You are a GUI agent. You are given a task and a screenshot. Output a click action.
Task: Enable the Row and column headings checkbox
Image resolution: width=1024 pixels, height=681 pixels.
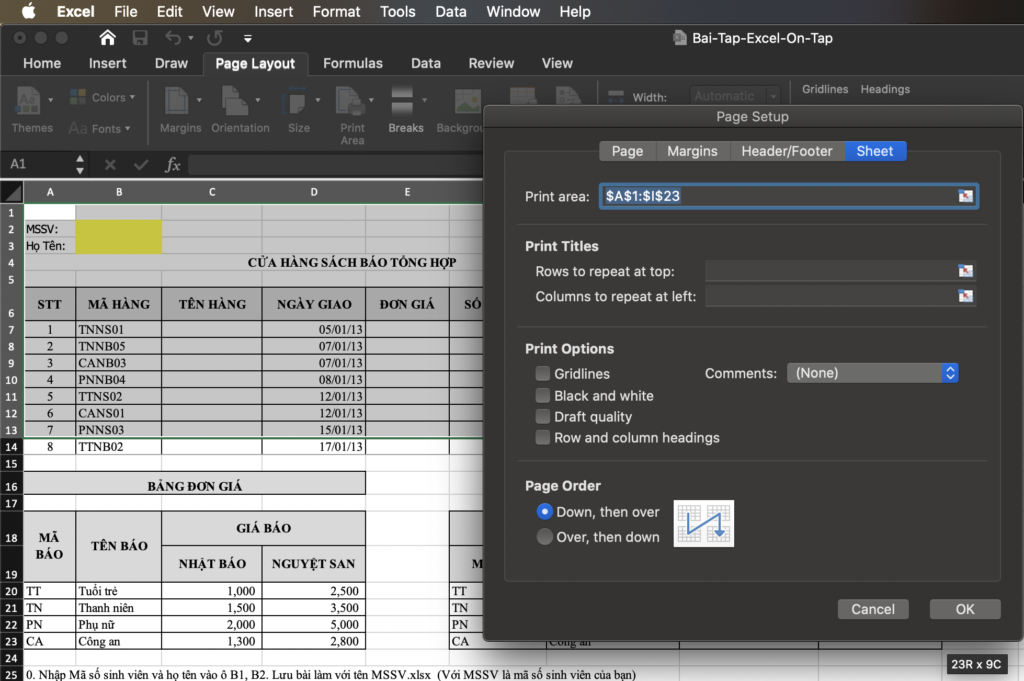(543, 437)
